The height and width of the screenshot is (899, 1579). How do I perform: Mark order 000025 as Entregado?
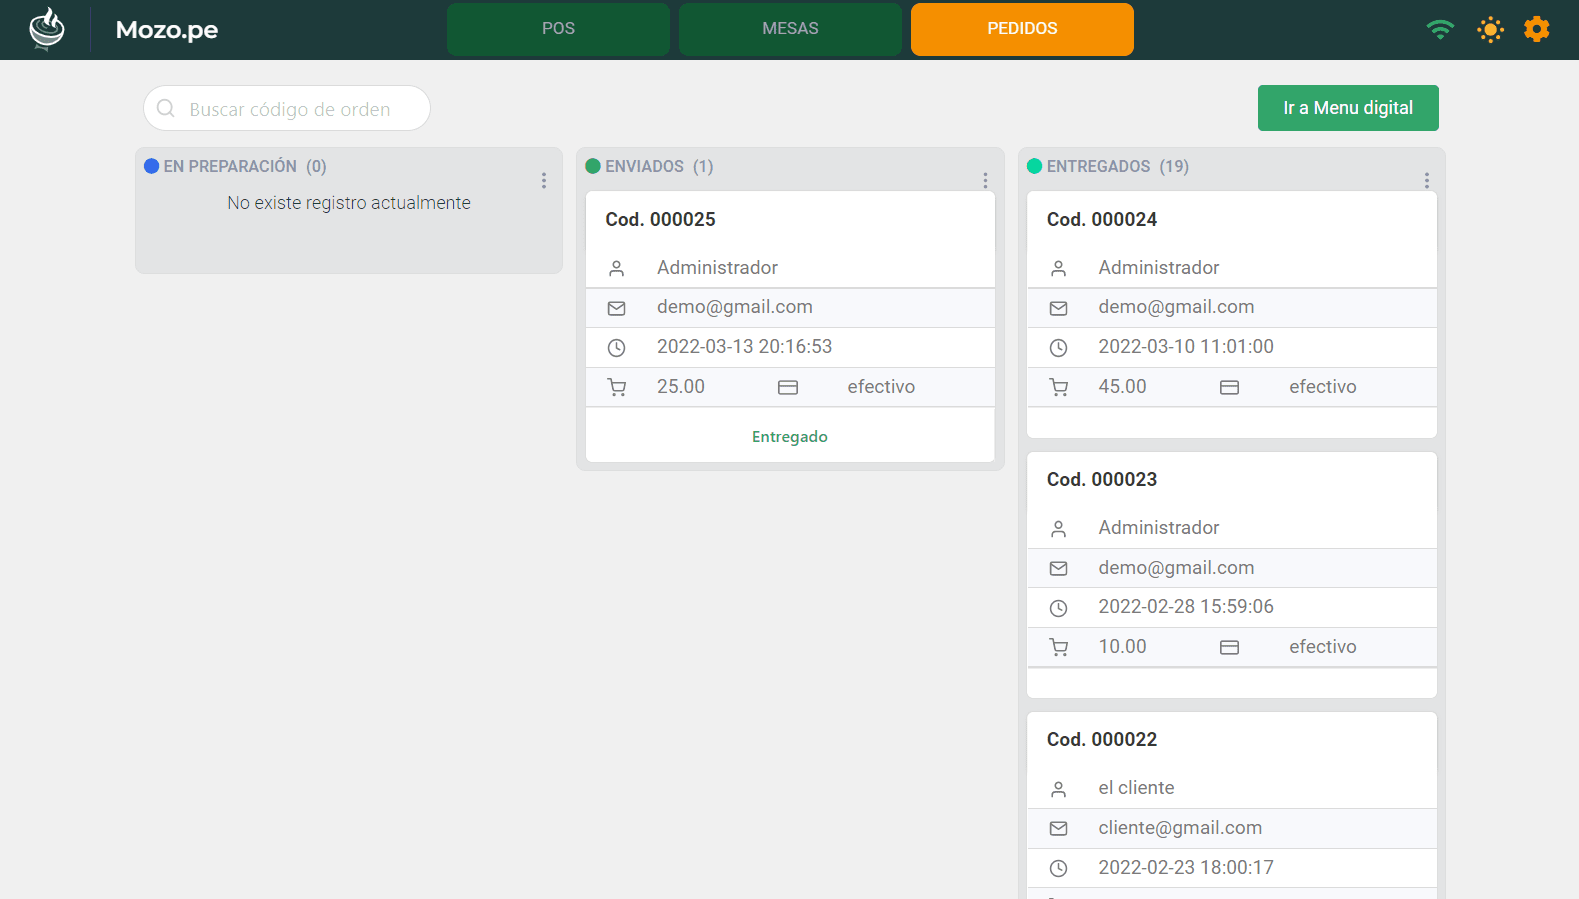[x=789, y=437]
